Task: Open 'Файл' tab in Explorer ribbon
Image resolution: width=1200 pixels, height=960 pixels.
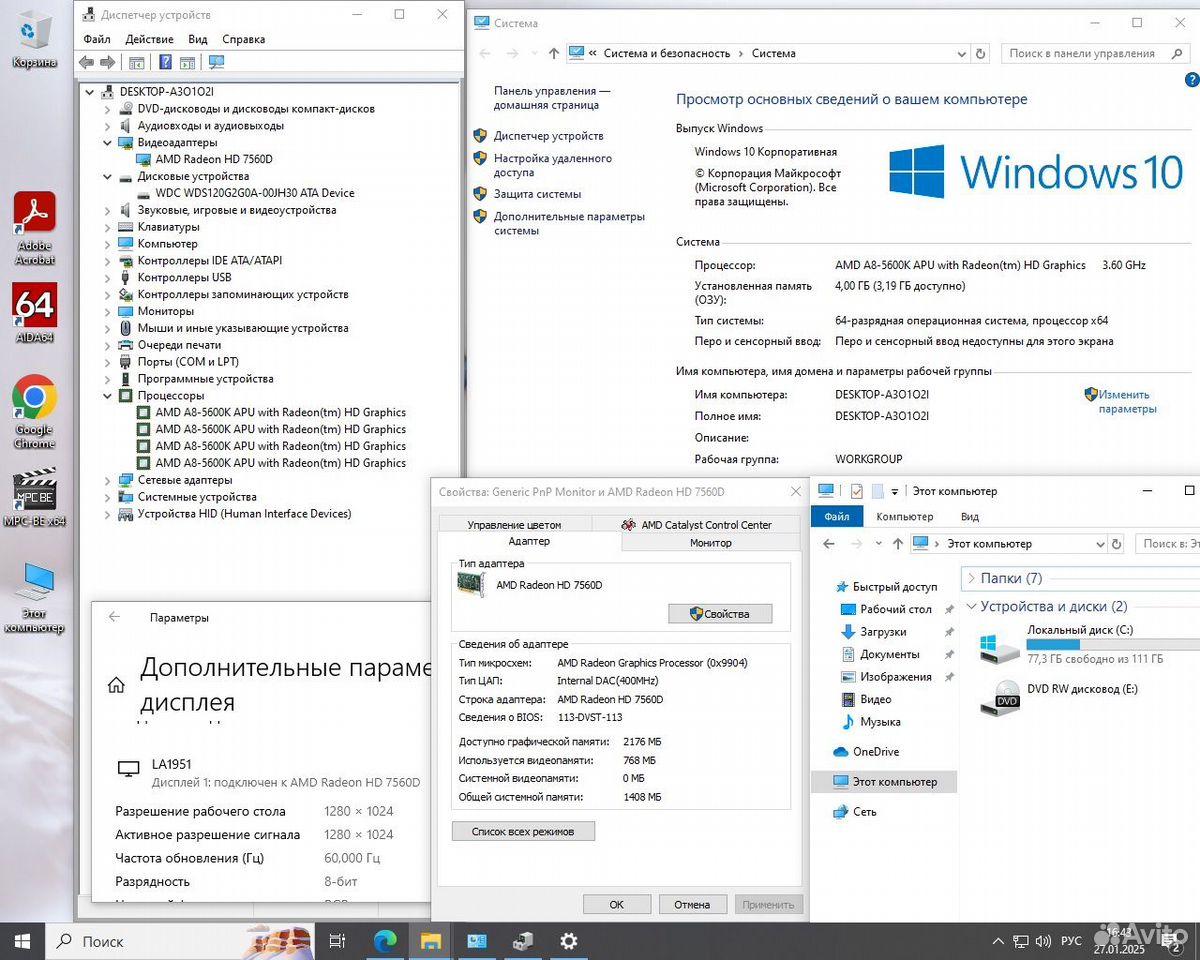Action: [x=837, y=517]
